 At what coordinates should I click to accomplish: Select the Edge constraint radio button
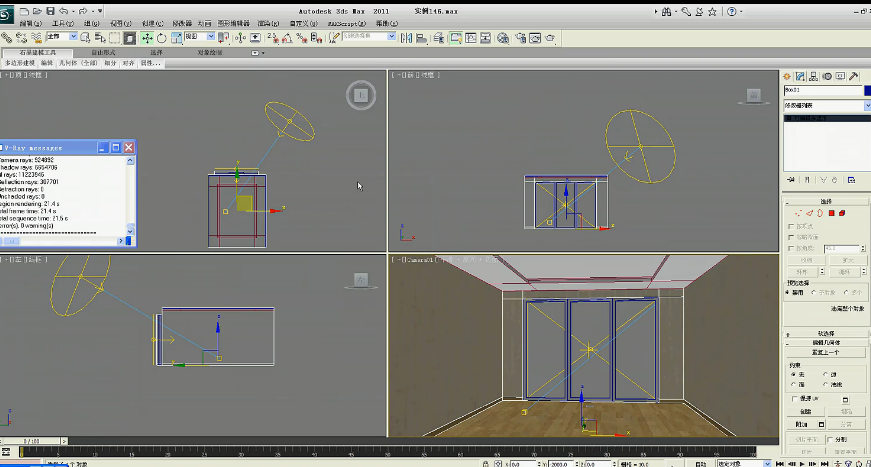(x=826, y=374)
